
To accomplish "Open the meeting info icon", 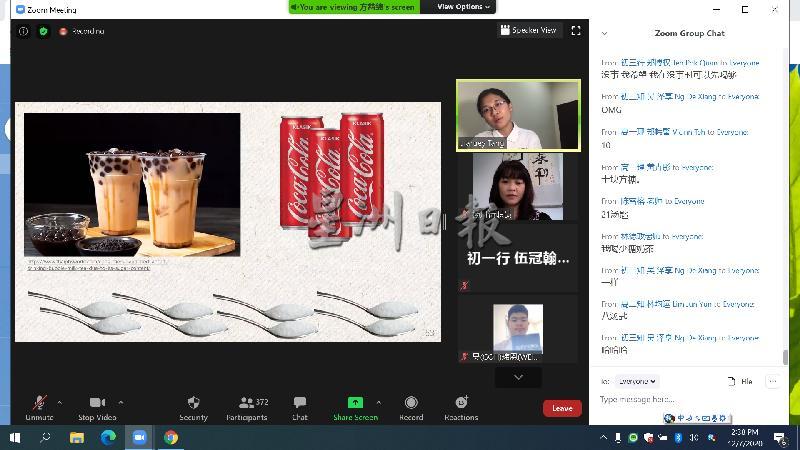I will [x=23, y=31].
